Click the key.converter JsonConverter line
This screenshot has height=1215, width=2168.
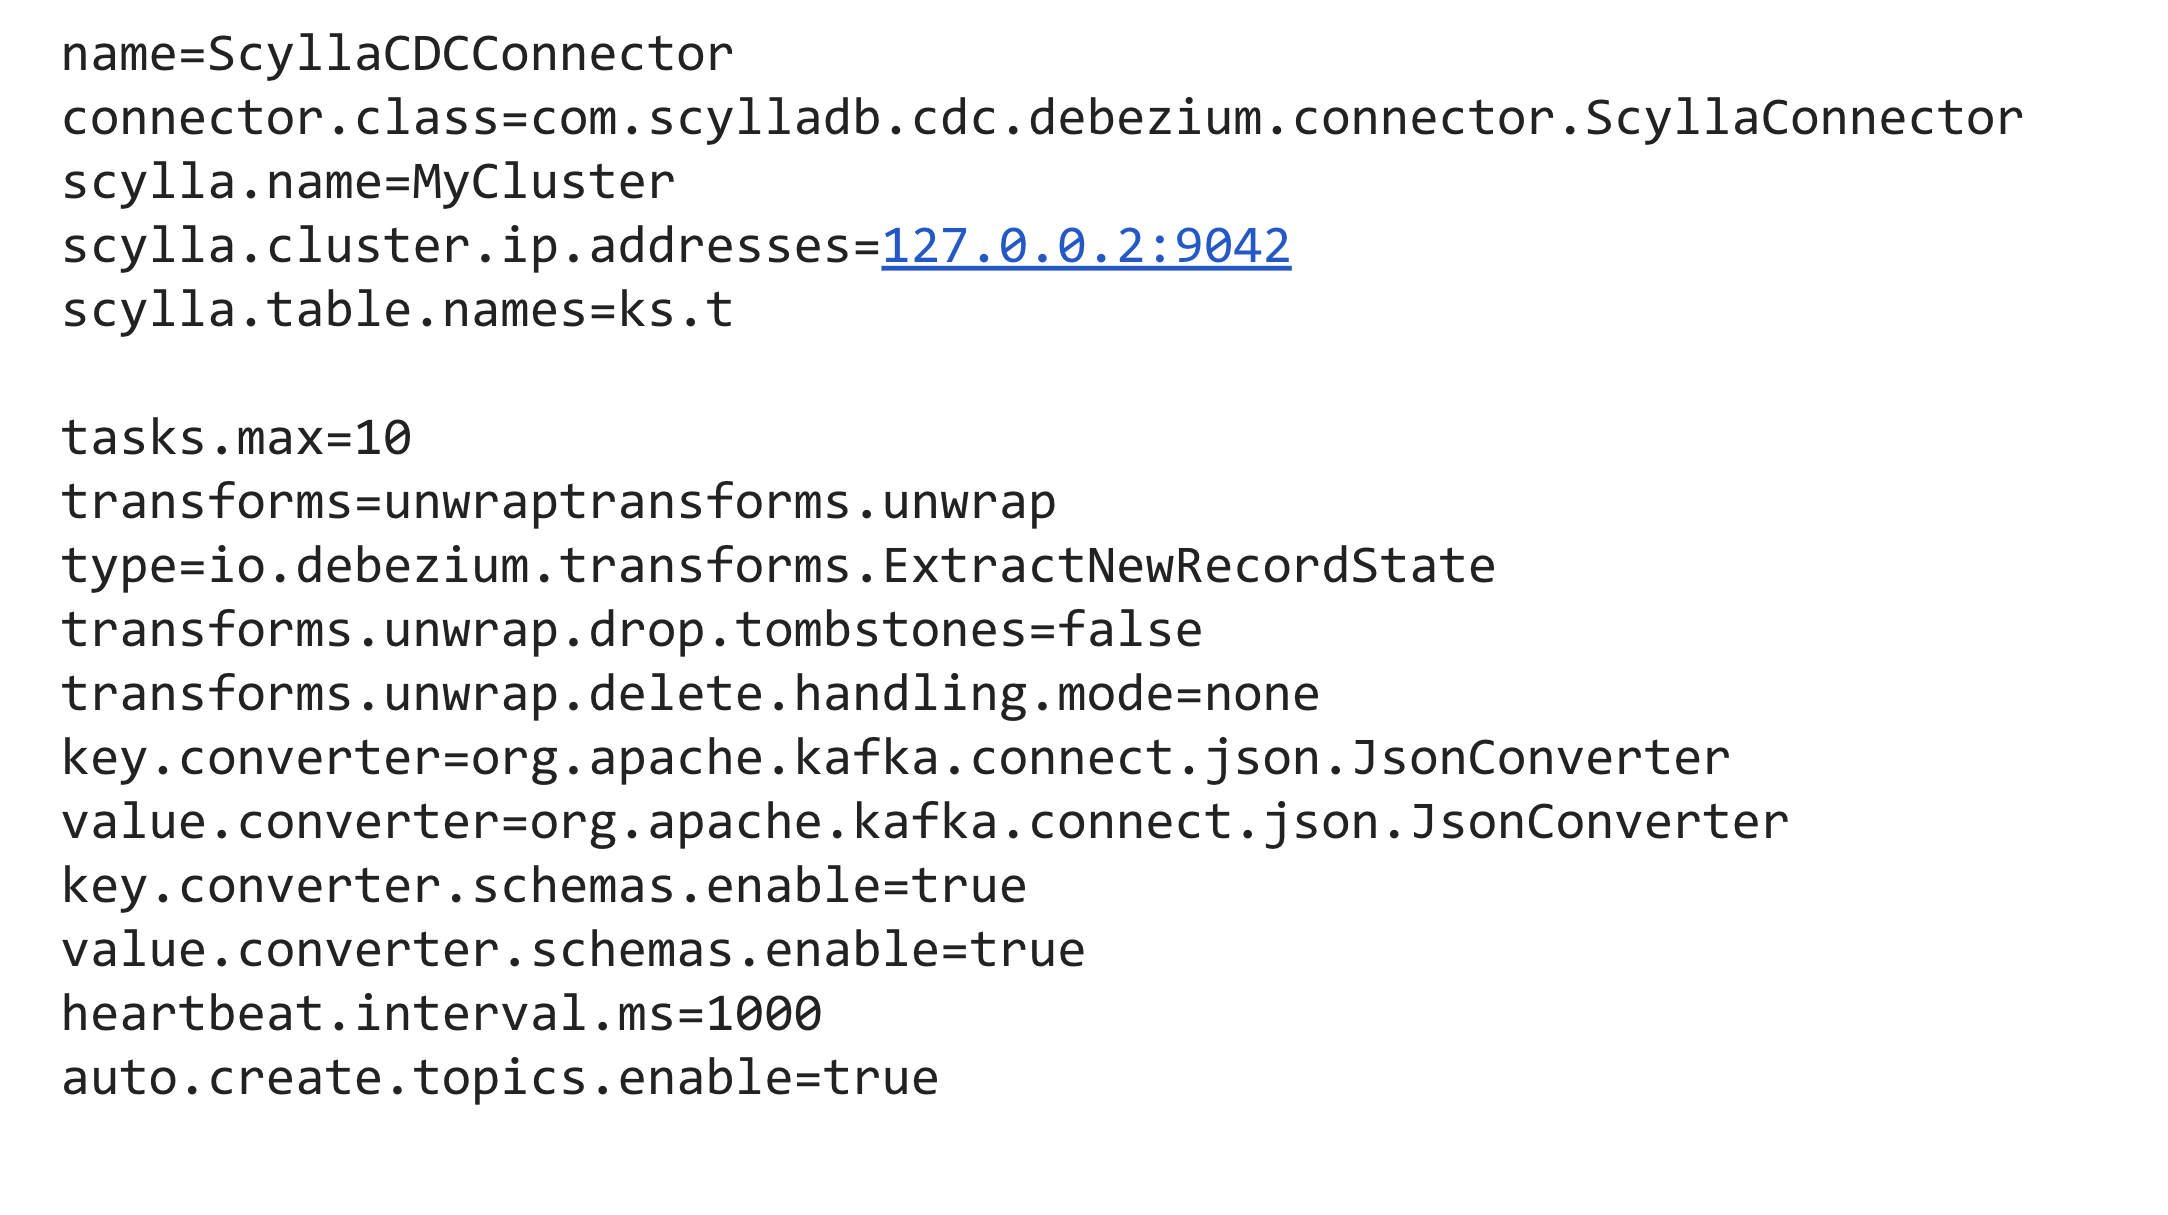coord(896,758)
